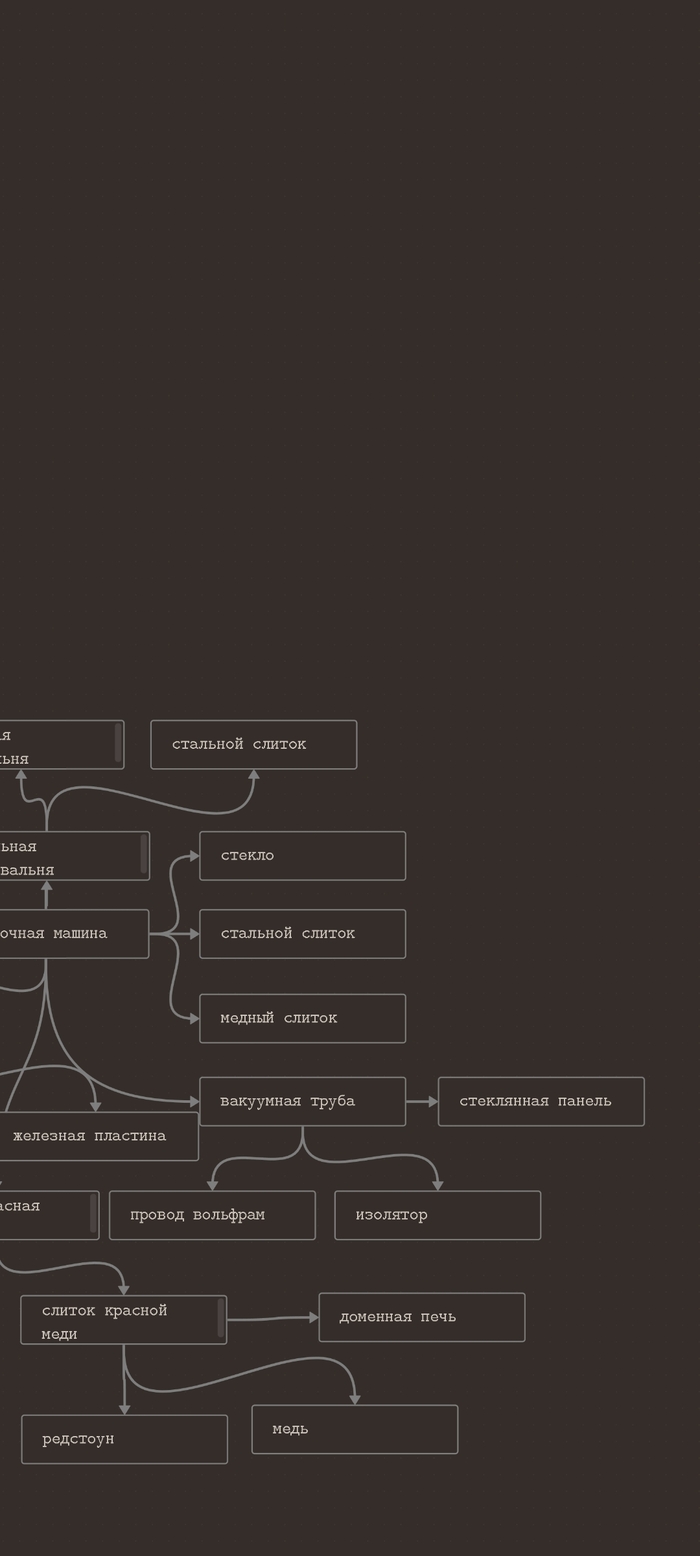Image resolution: width=700 pixels, height=1556 pixels.
Task: Click scrollbar in the node ending 'асная'
Action: [x=93, y=1213]
